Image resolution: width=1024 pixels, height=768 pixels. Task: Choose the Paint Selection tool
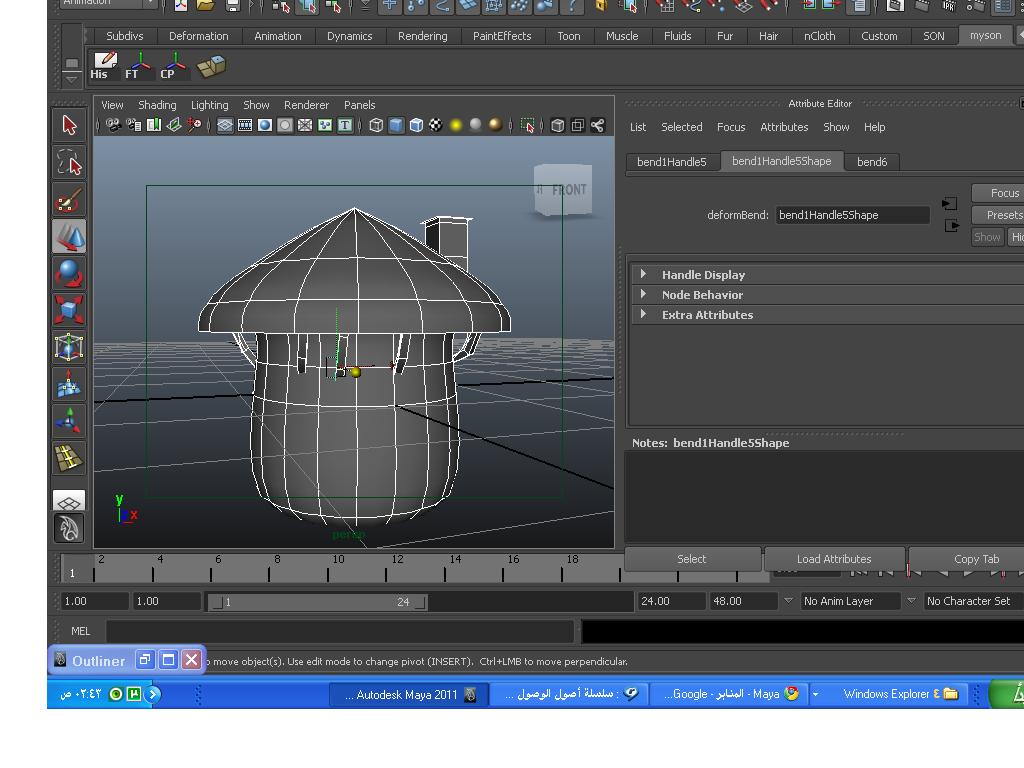coord(69,199)
